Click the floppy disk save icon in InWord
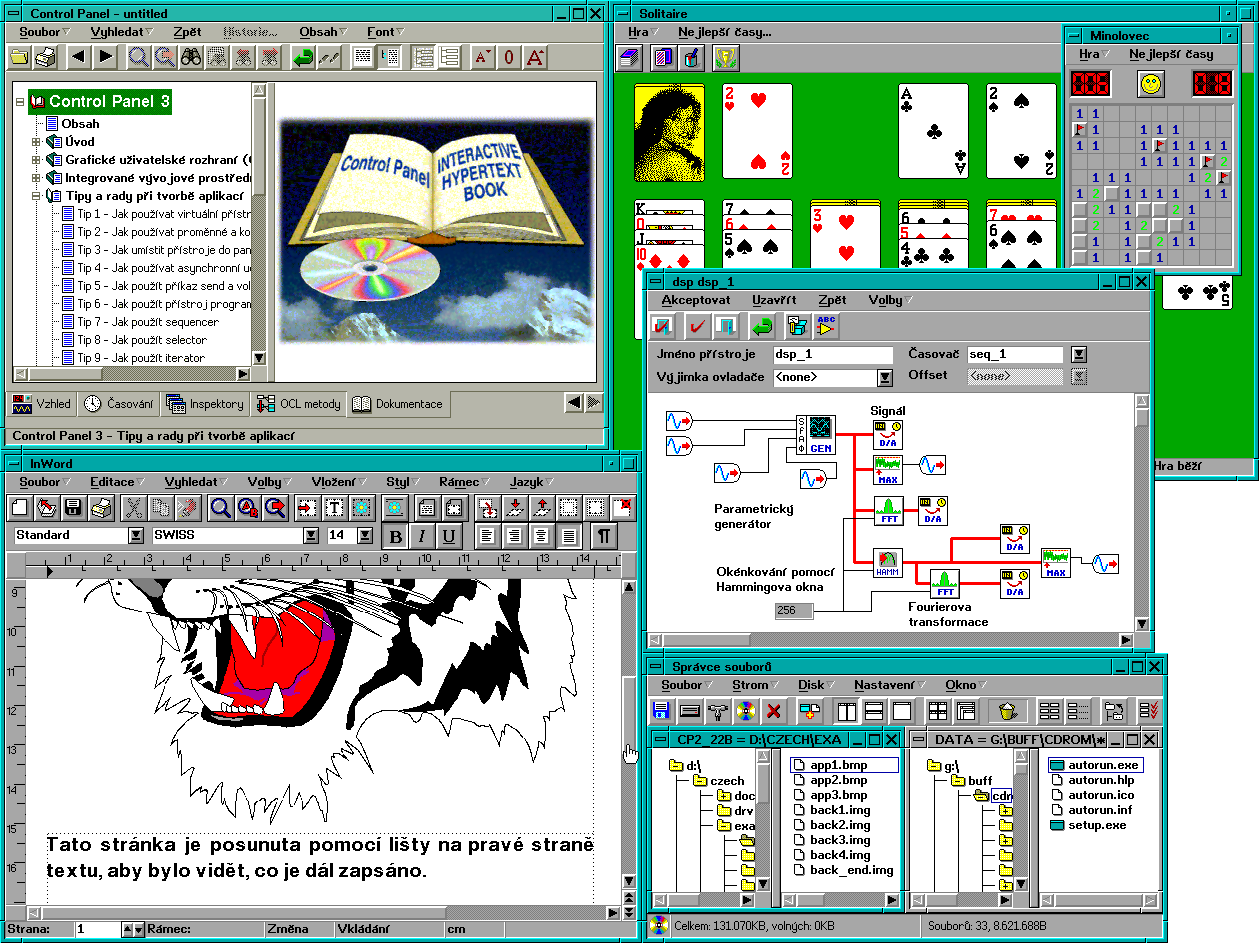The height and width of the screenshot is (943, 1259). pyautogui.click(x=73, y=508)
